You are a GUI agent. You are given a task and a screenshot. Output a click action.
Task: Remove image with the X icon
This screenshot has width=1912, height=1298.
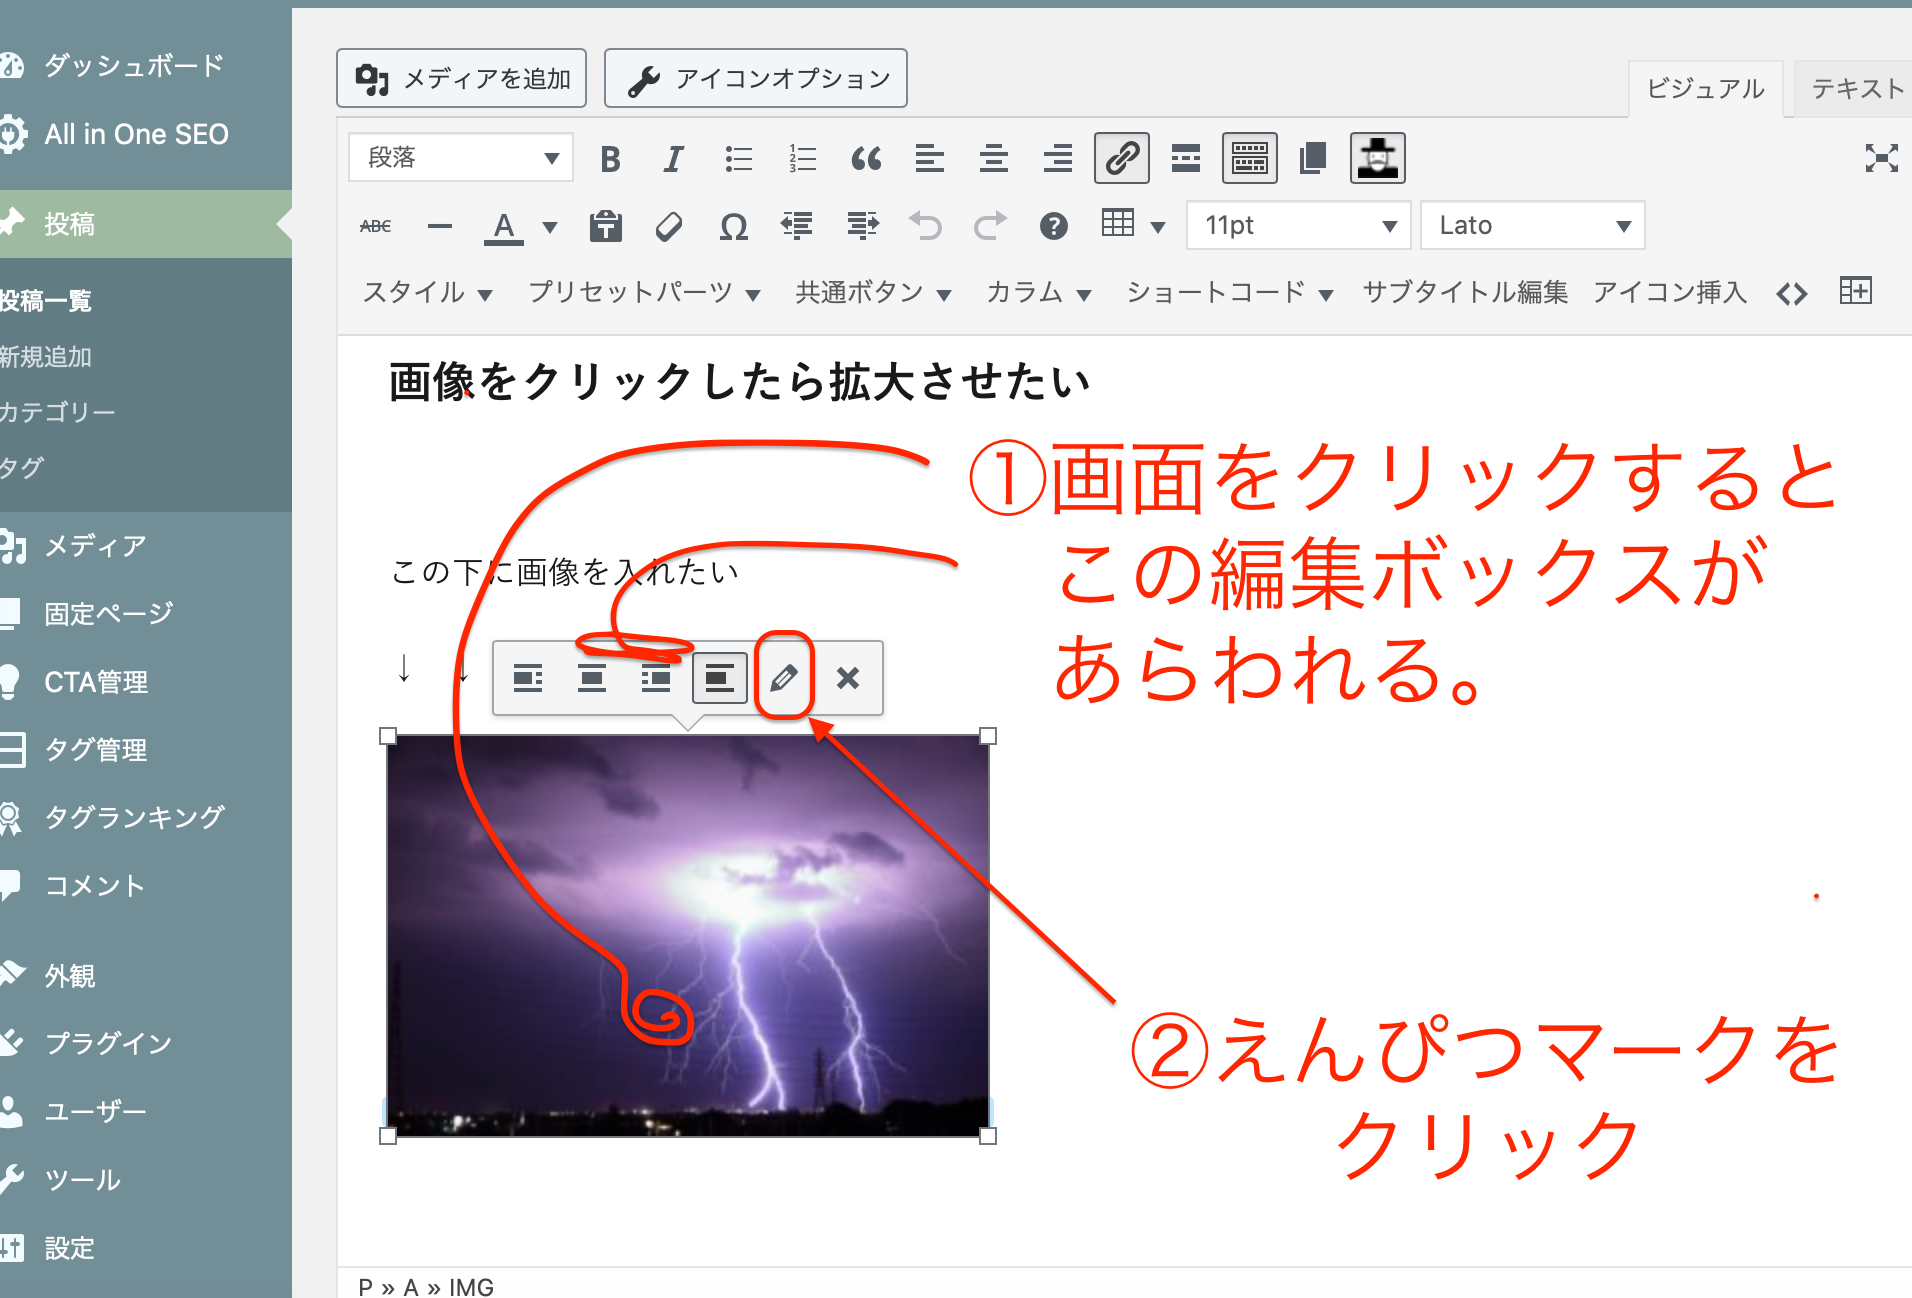(x=848, y=678)
